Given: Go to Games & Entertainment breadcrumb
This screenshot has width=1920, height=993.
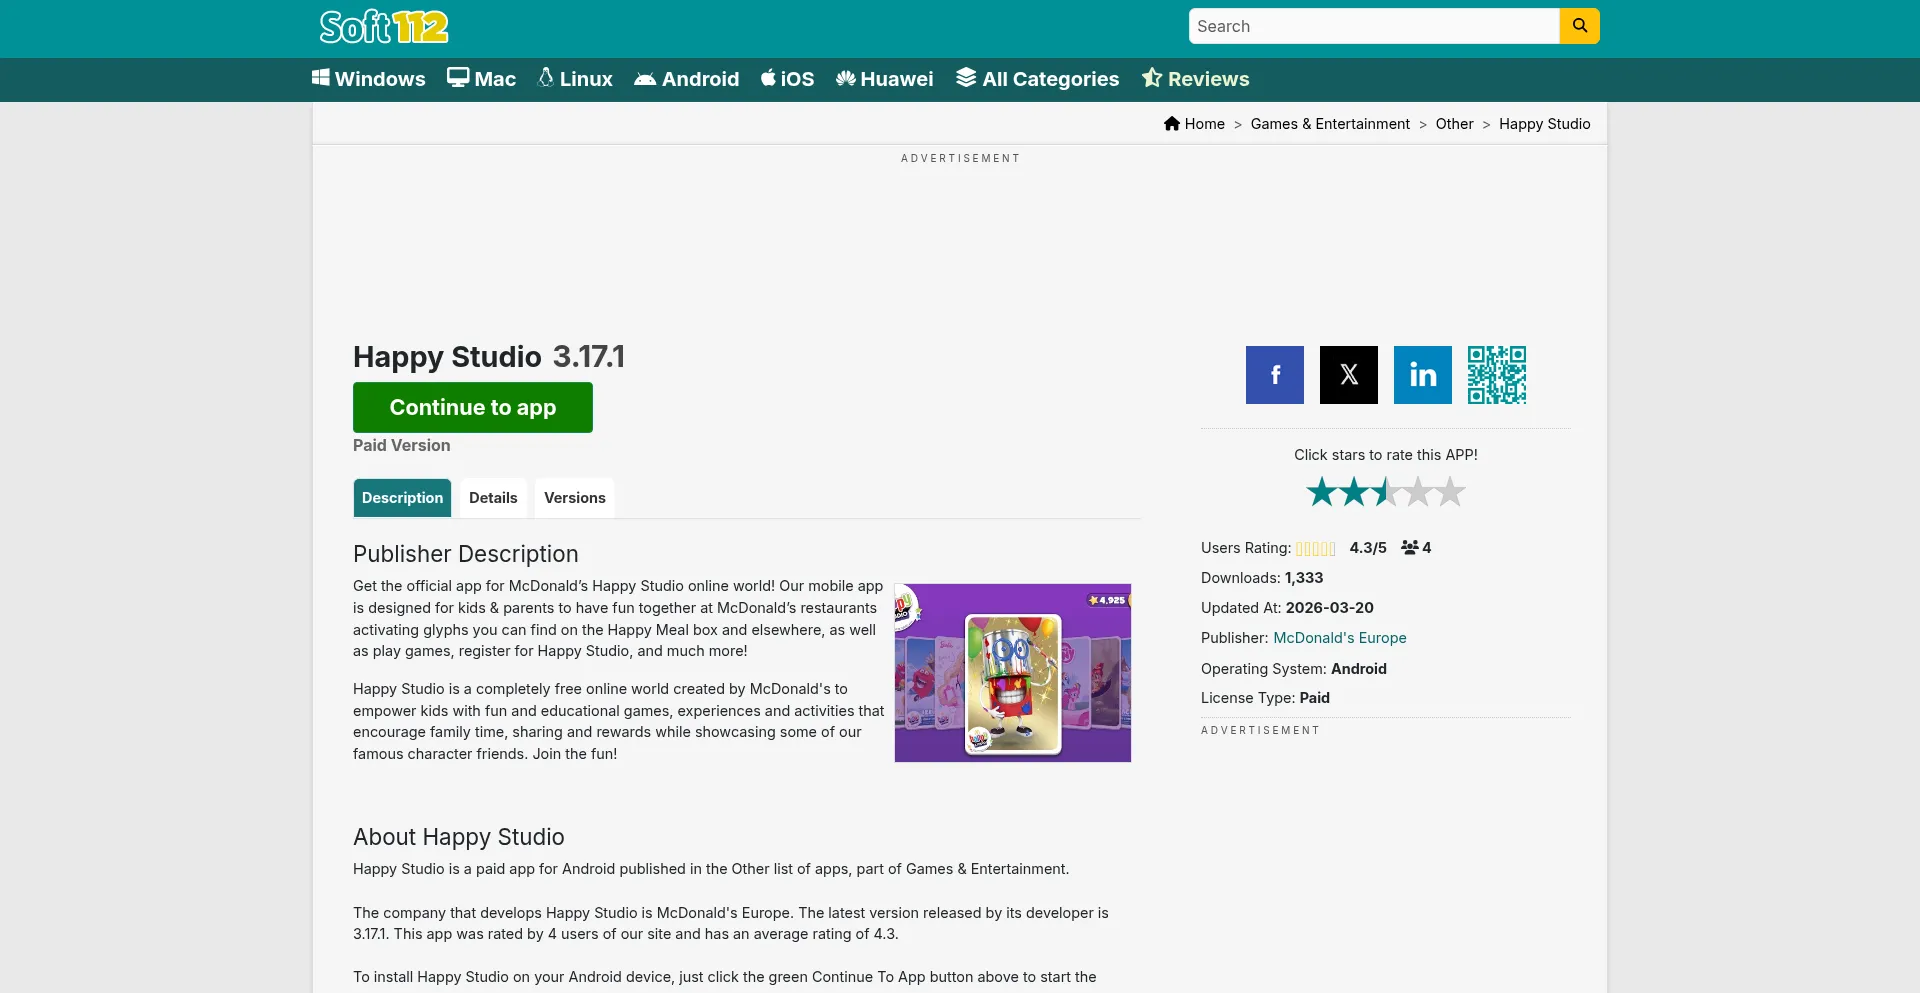Looking at the screenshot, I should coord(1330,124).
